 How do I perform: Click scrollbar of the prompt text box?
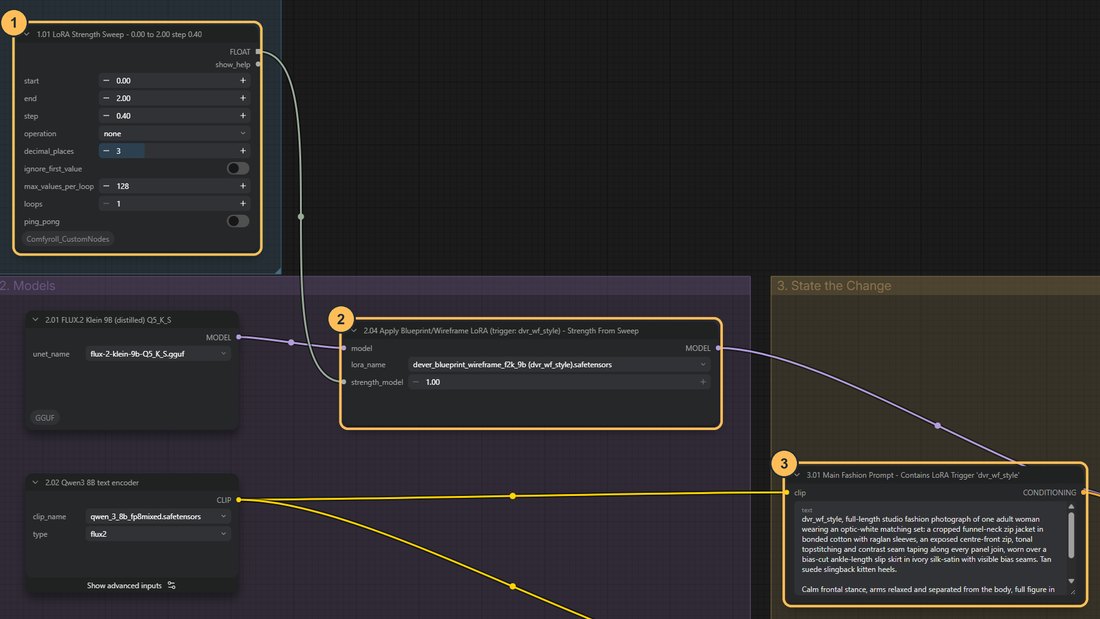[1071, 535]
